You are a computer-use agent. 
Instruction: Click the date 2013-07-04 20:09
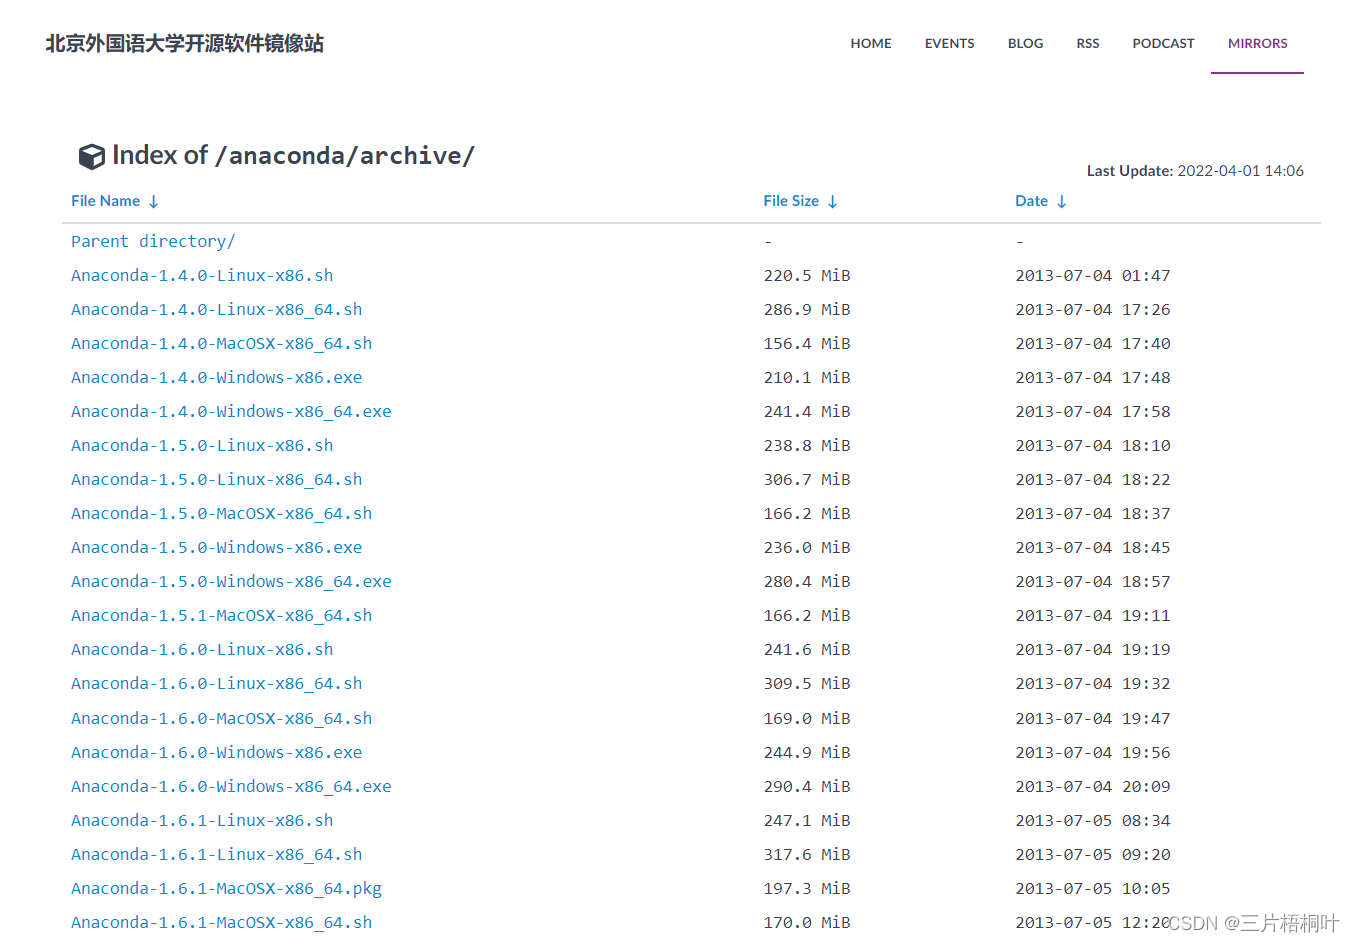(1093, 786)
